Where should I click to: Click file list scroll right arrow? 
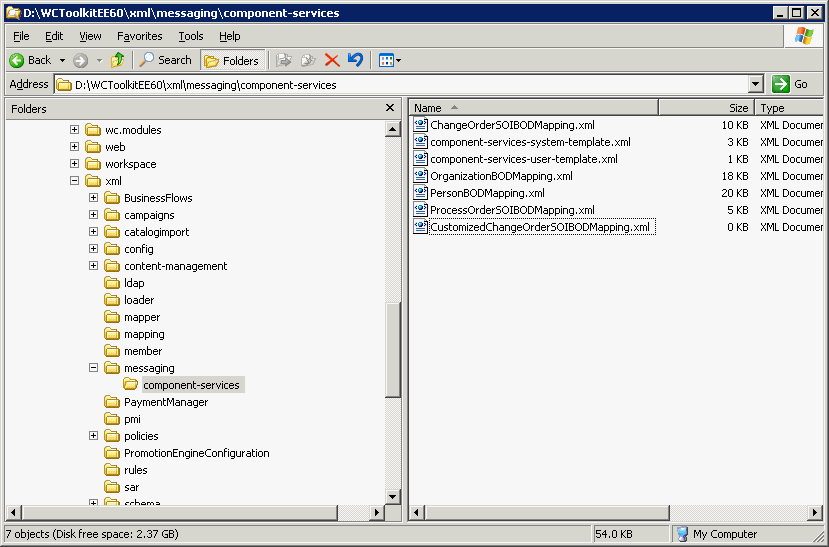pos(815,512)
